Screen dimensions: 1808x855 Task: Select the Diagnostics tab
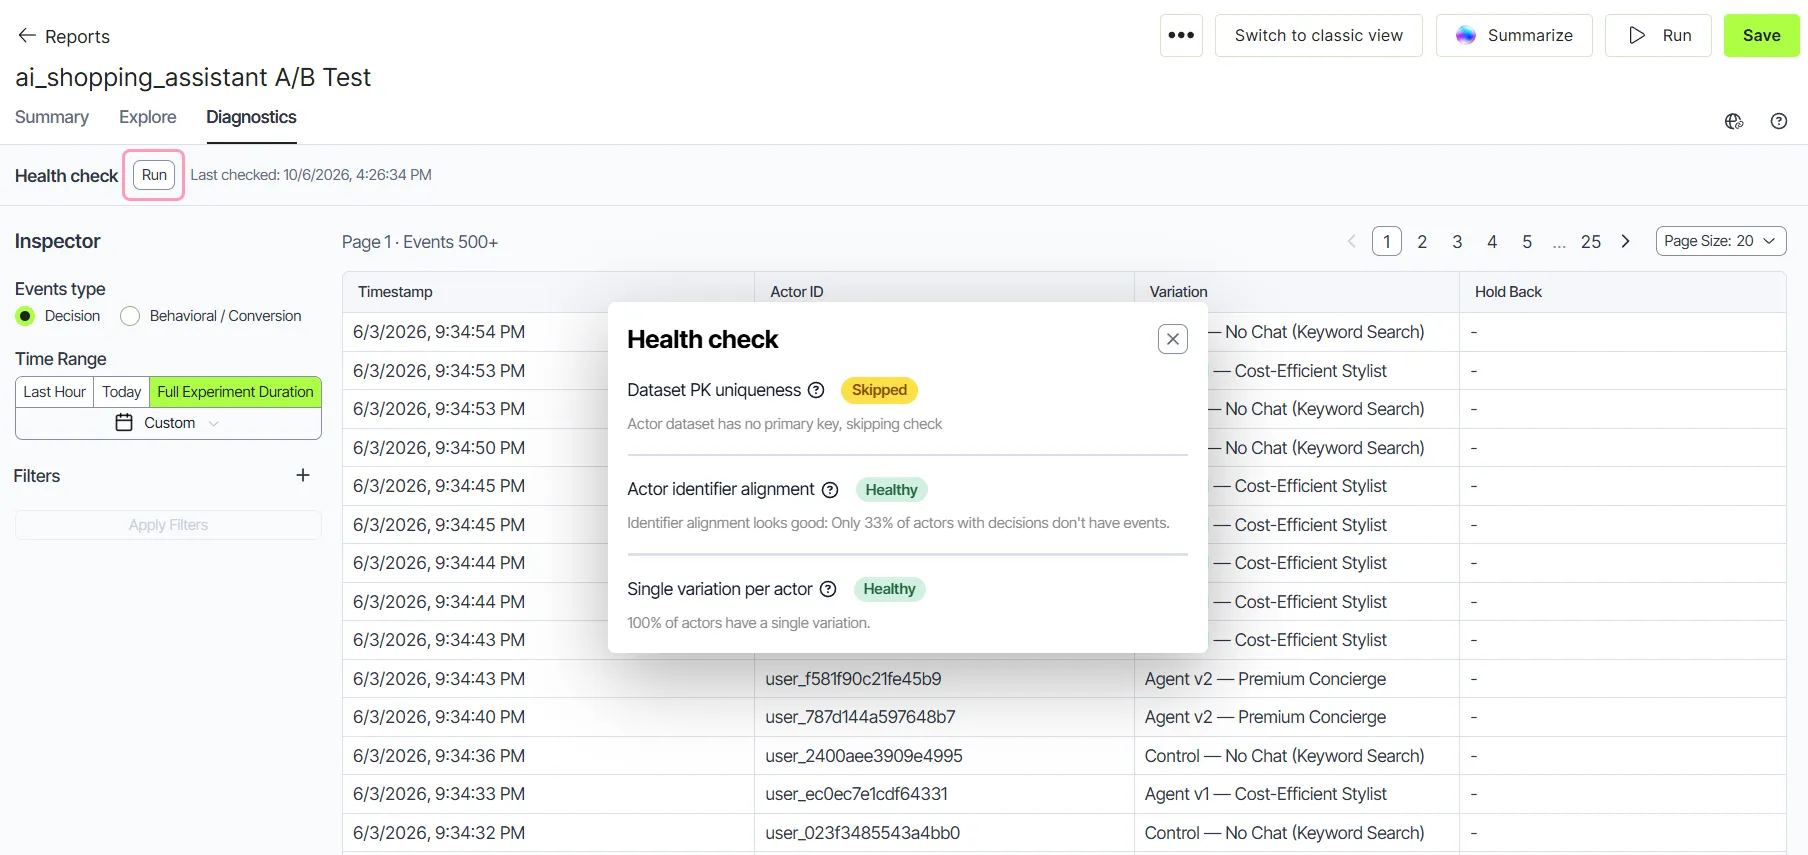(x=251, y=117)
